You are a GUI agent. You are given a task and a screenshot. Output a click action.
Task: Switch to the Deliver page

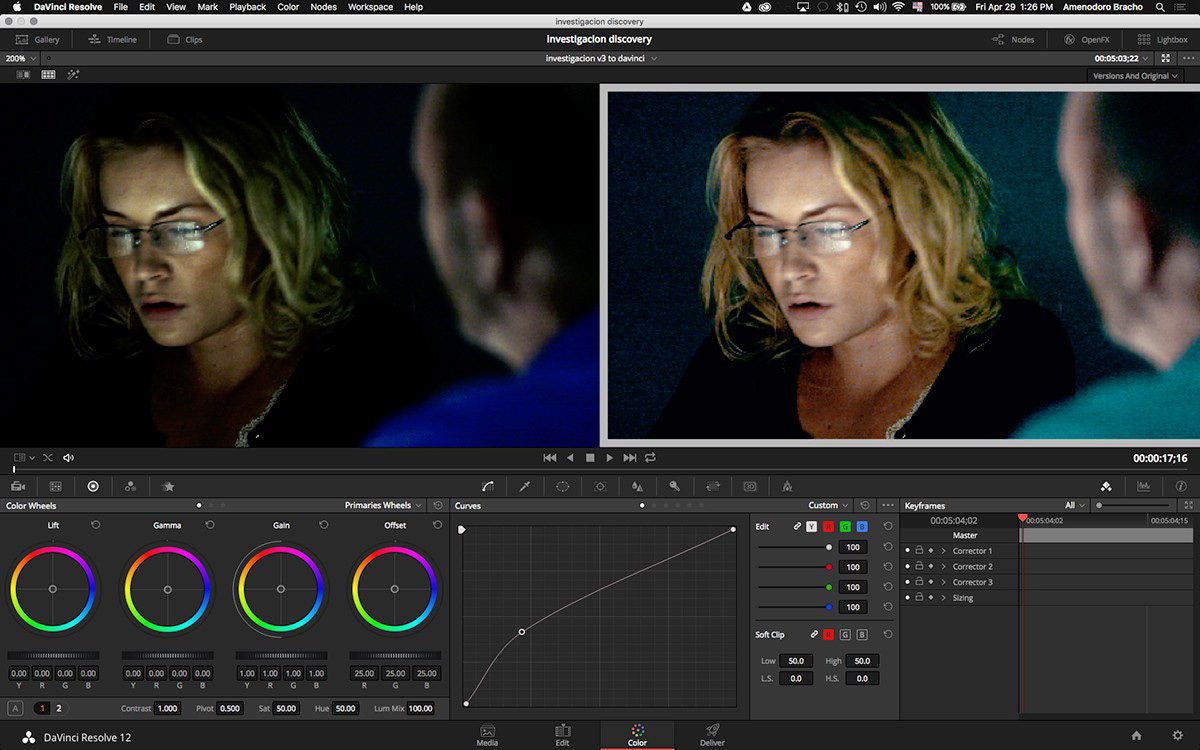pyautogui.click(x=712, y=735)
